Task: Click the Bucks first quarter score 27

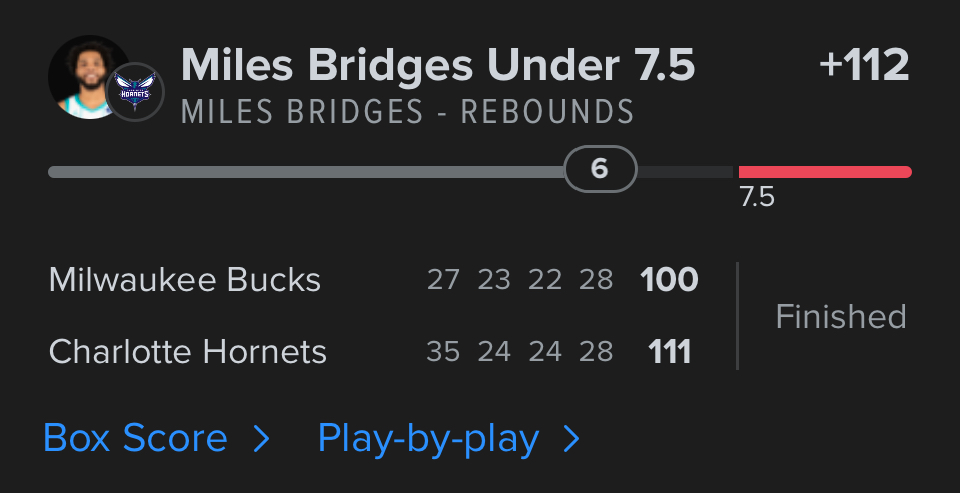Action: [443, 280]
